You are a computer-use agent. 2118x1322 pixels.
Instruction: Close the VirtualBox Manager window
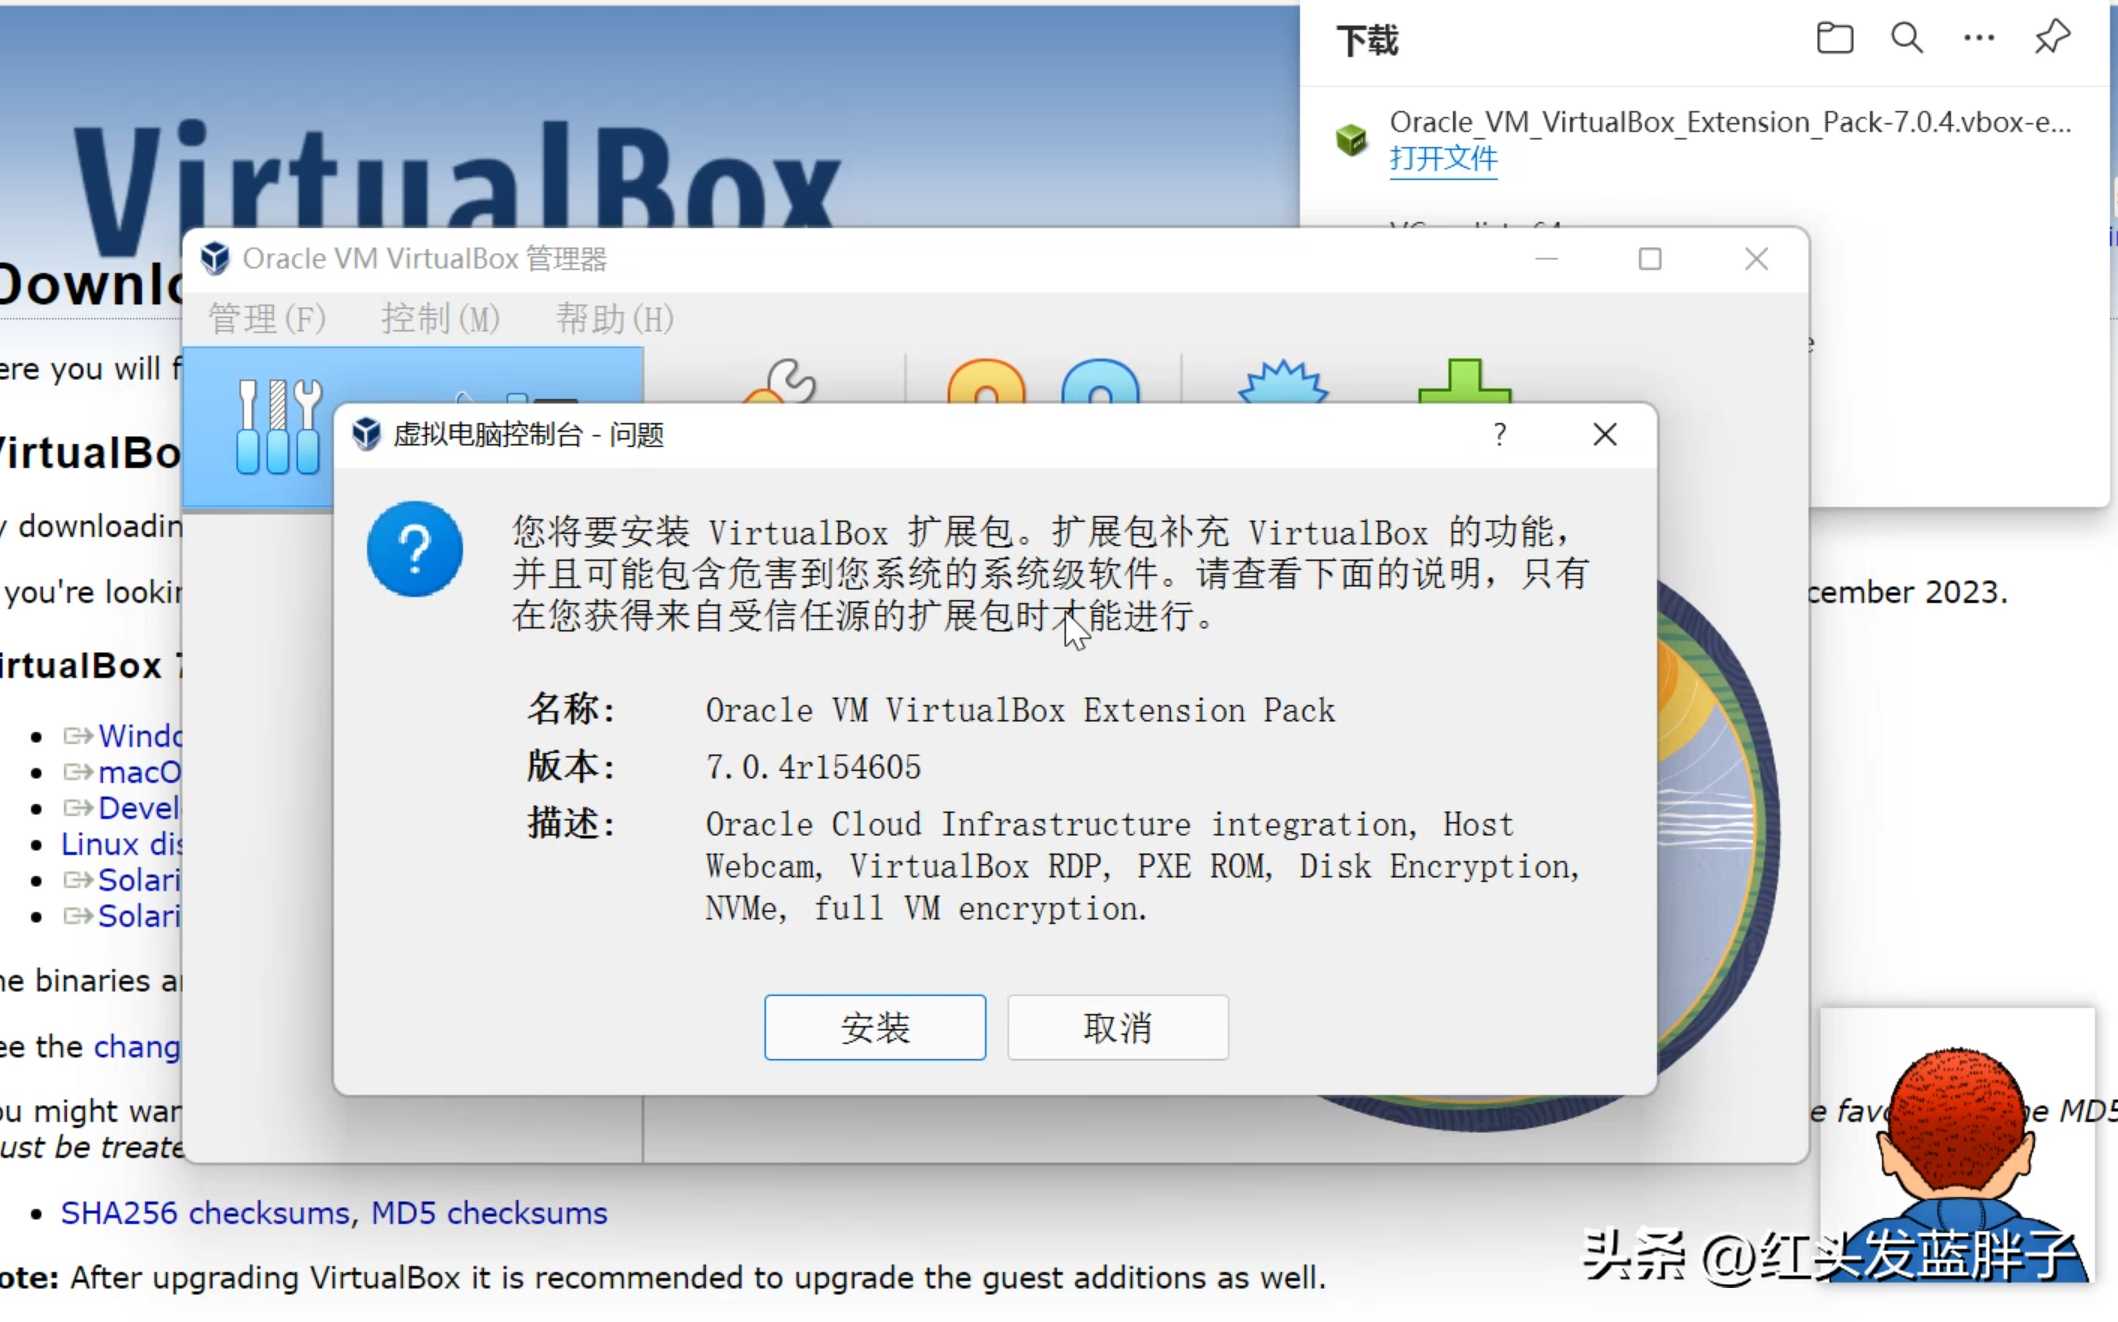1757,259
